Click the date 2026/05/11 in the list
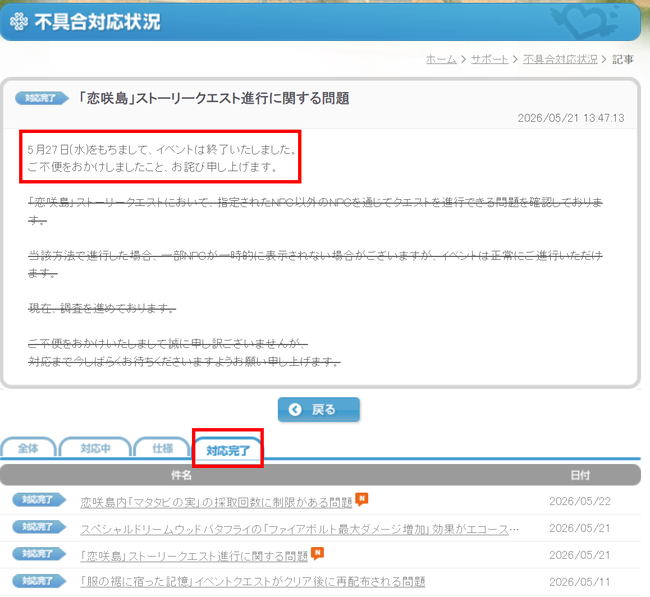Image resolution: width=650 pixels, height=597 pixels. click(580, 582)
